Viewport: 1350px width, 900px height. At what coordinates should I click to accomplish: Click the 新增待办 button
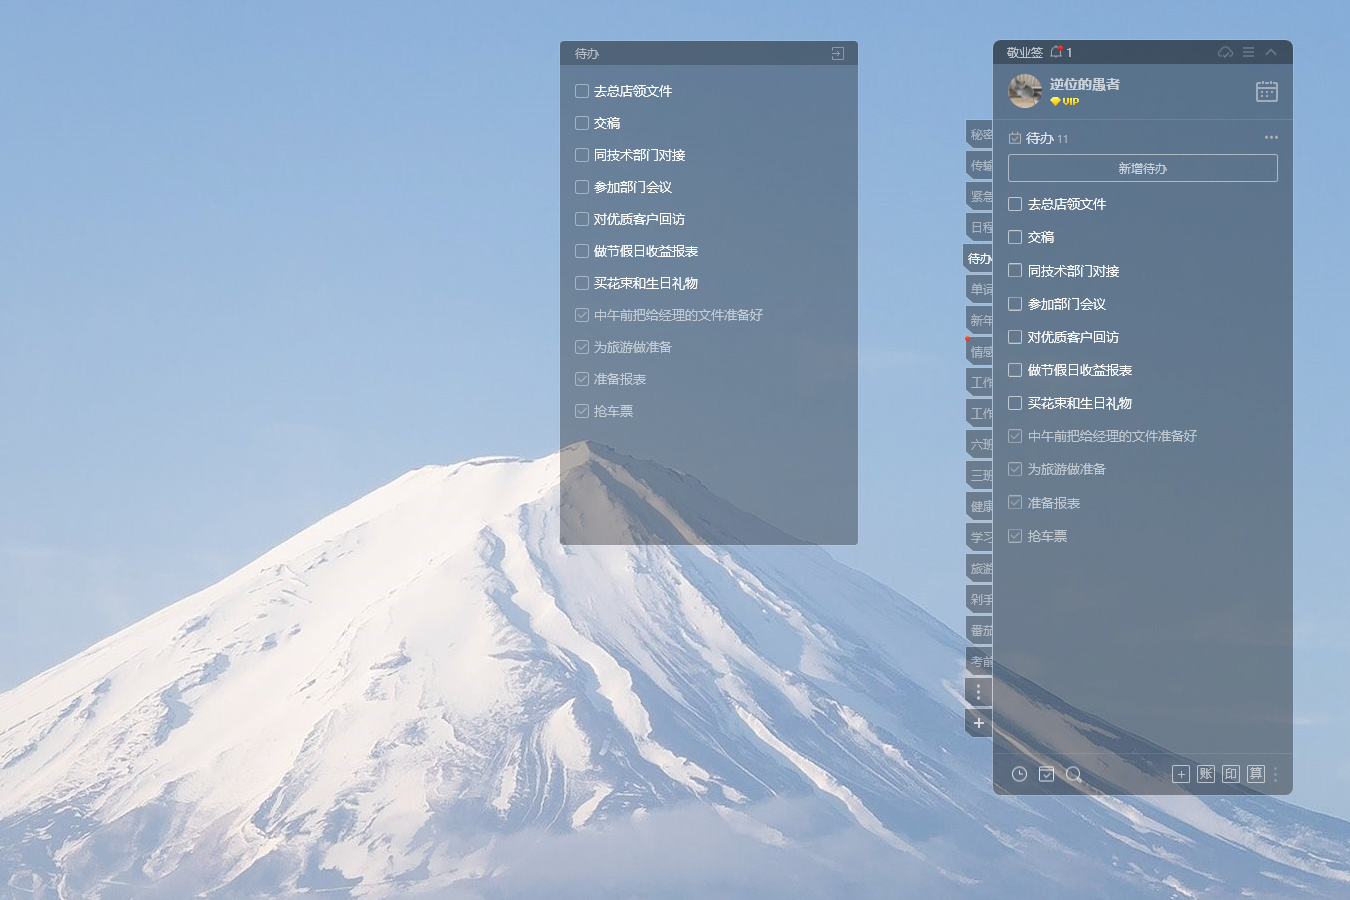[x=1142, y=168]
